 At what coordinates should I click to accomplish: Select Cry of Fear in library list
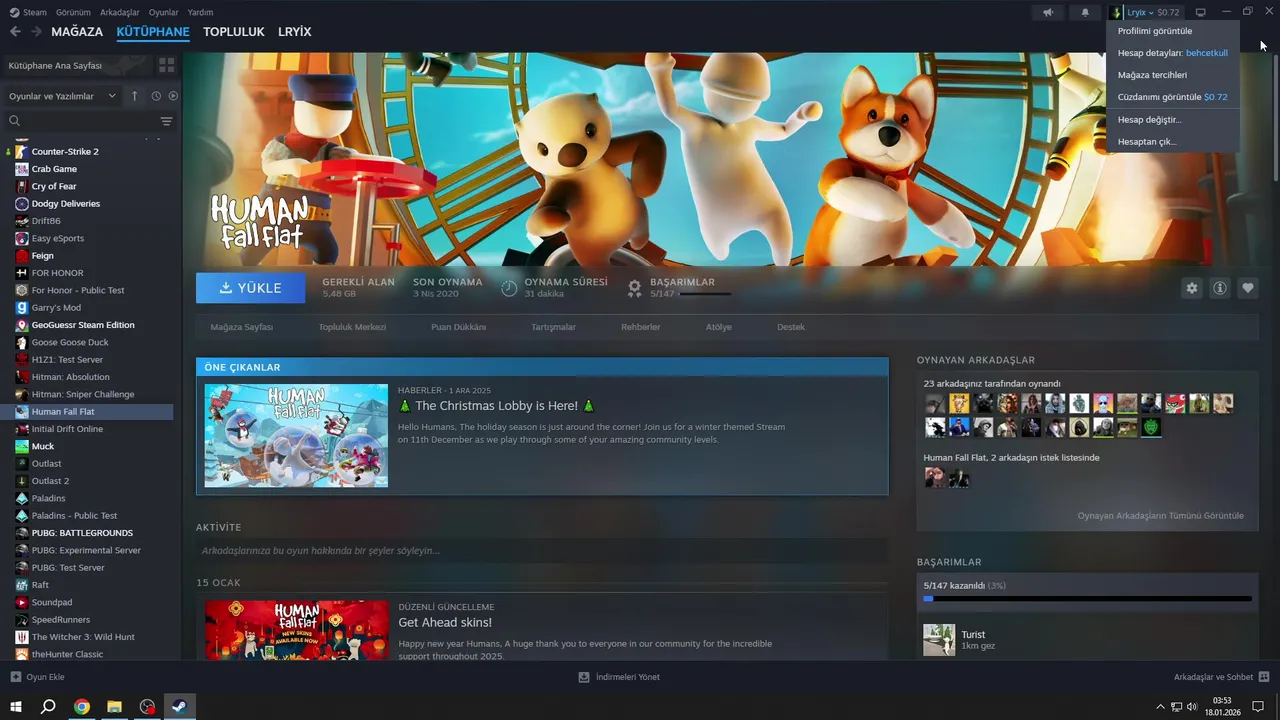click(x=54, y=186)
